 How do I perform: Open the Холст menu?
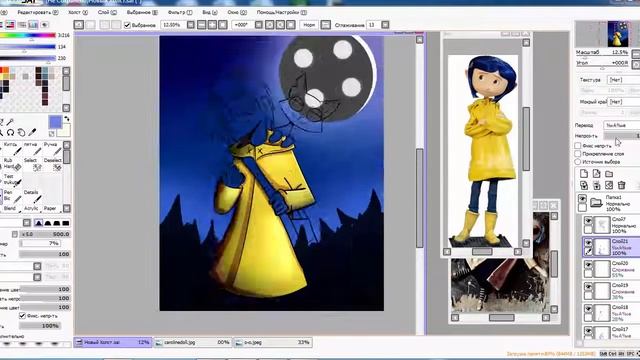[78, 13]
